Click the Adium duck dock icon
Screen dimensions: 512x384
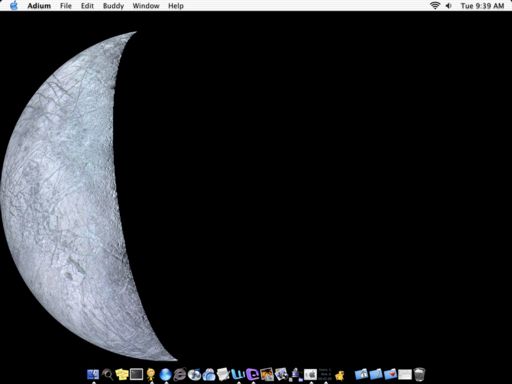tap(340, 375)
